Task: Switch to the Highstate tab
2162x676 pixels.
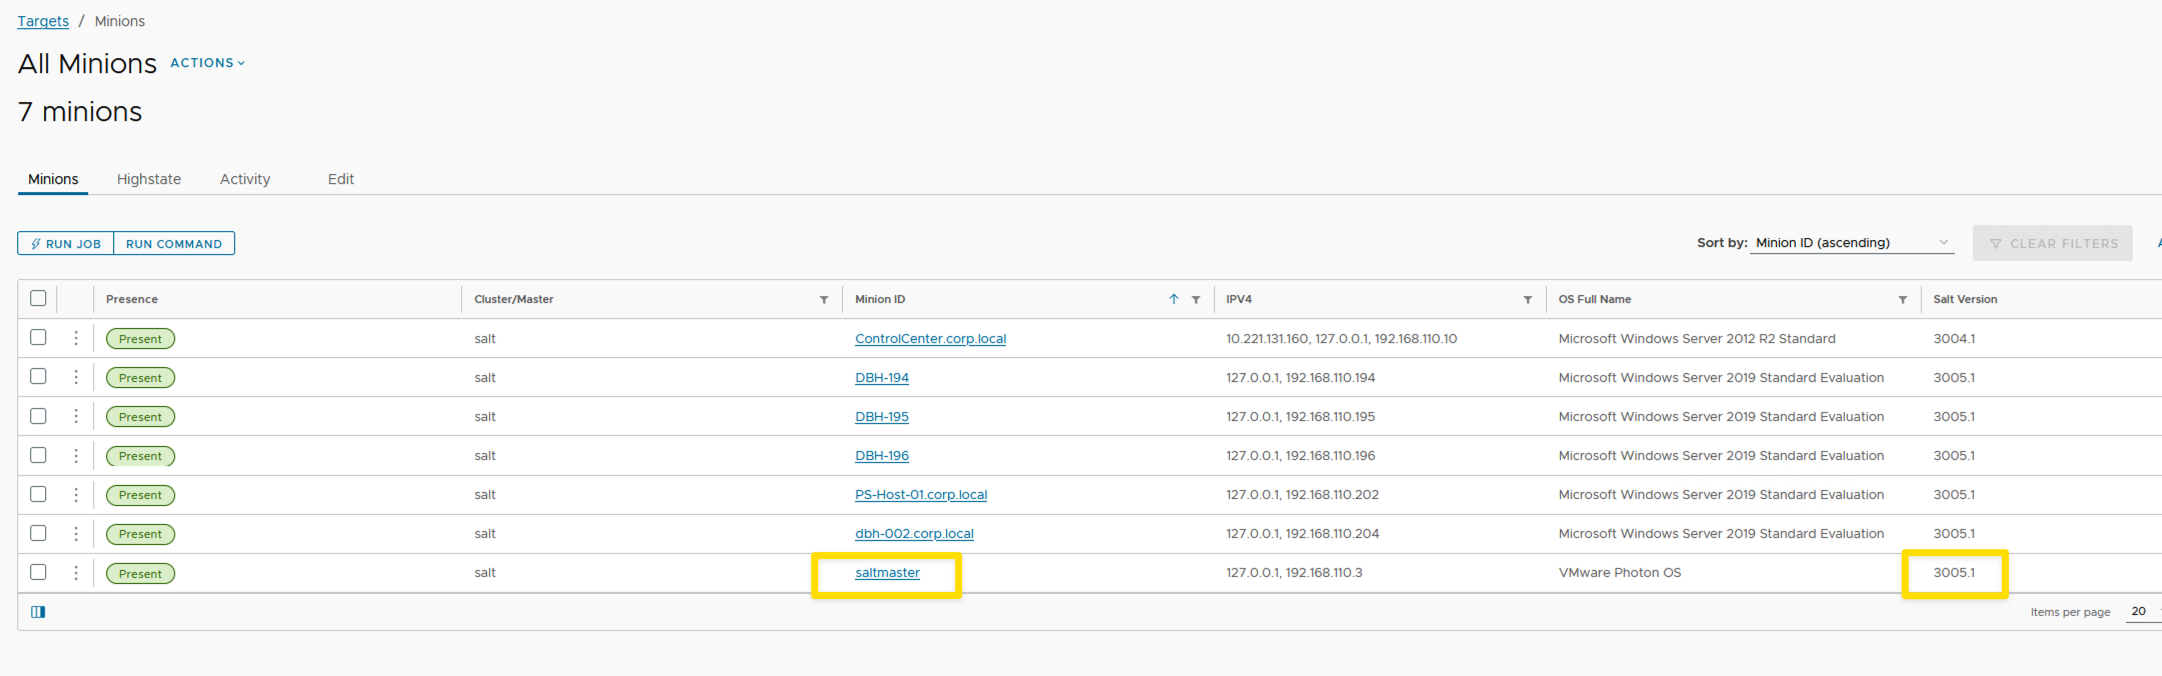Action: (x=149, y=179)
